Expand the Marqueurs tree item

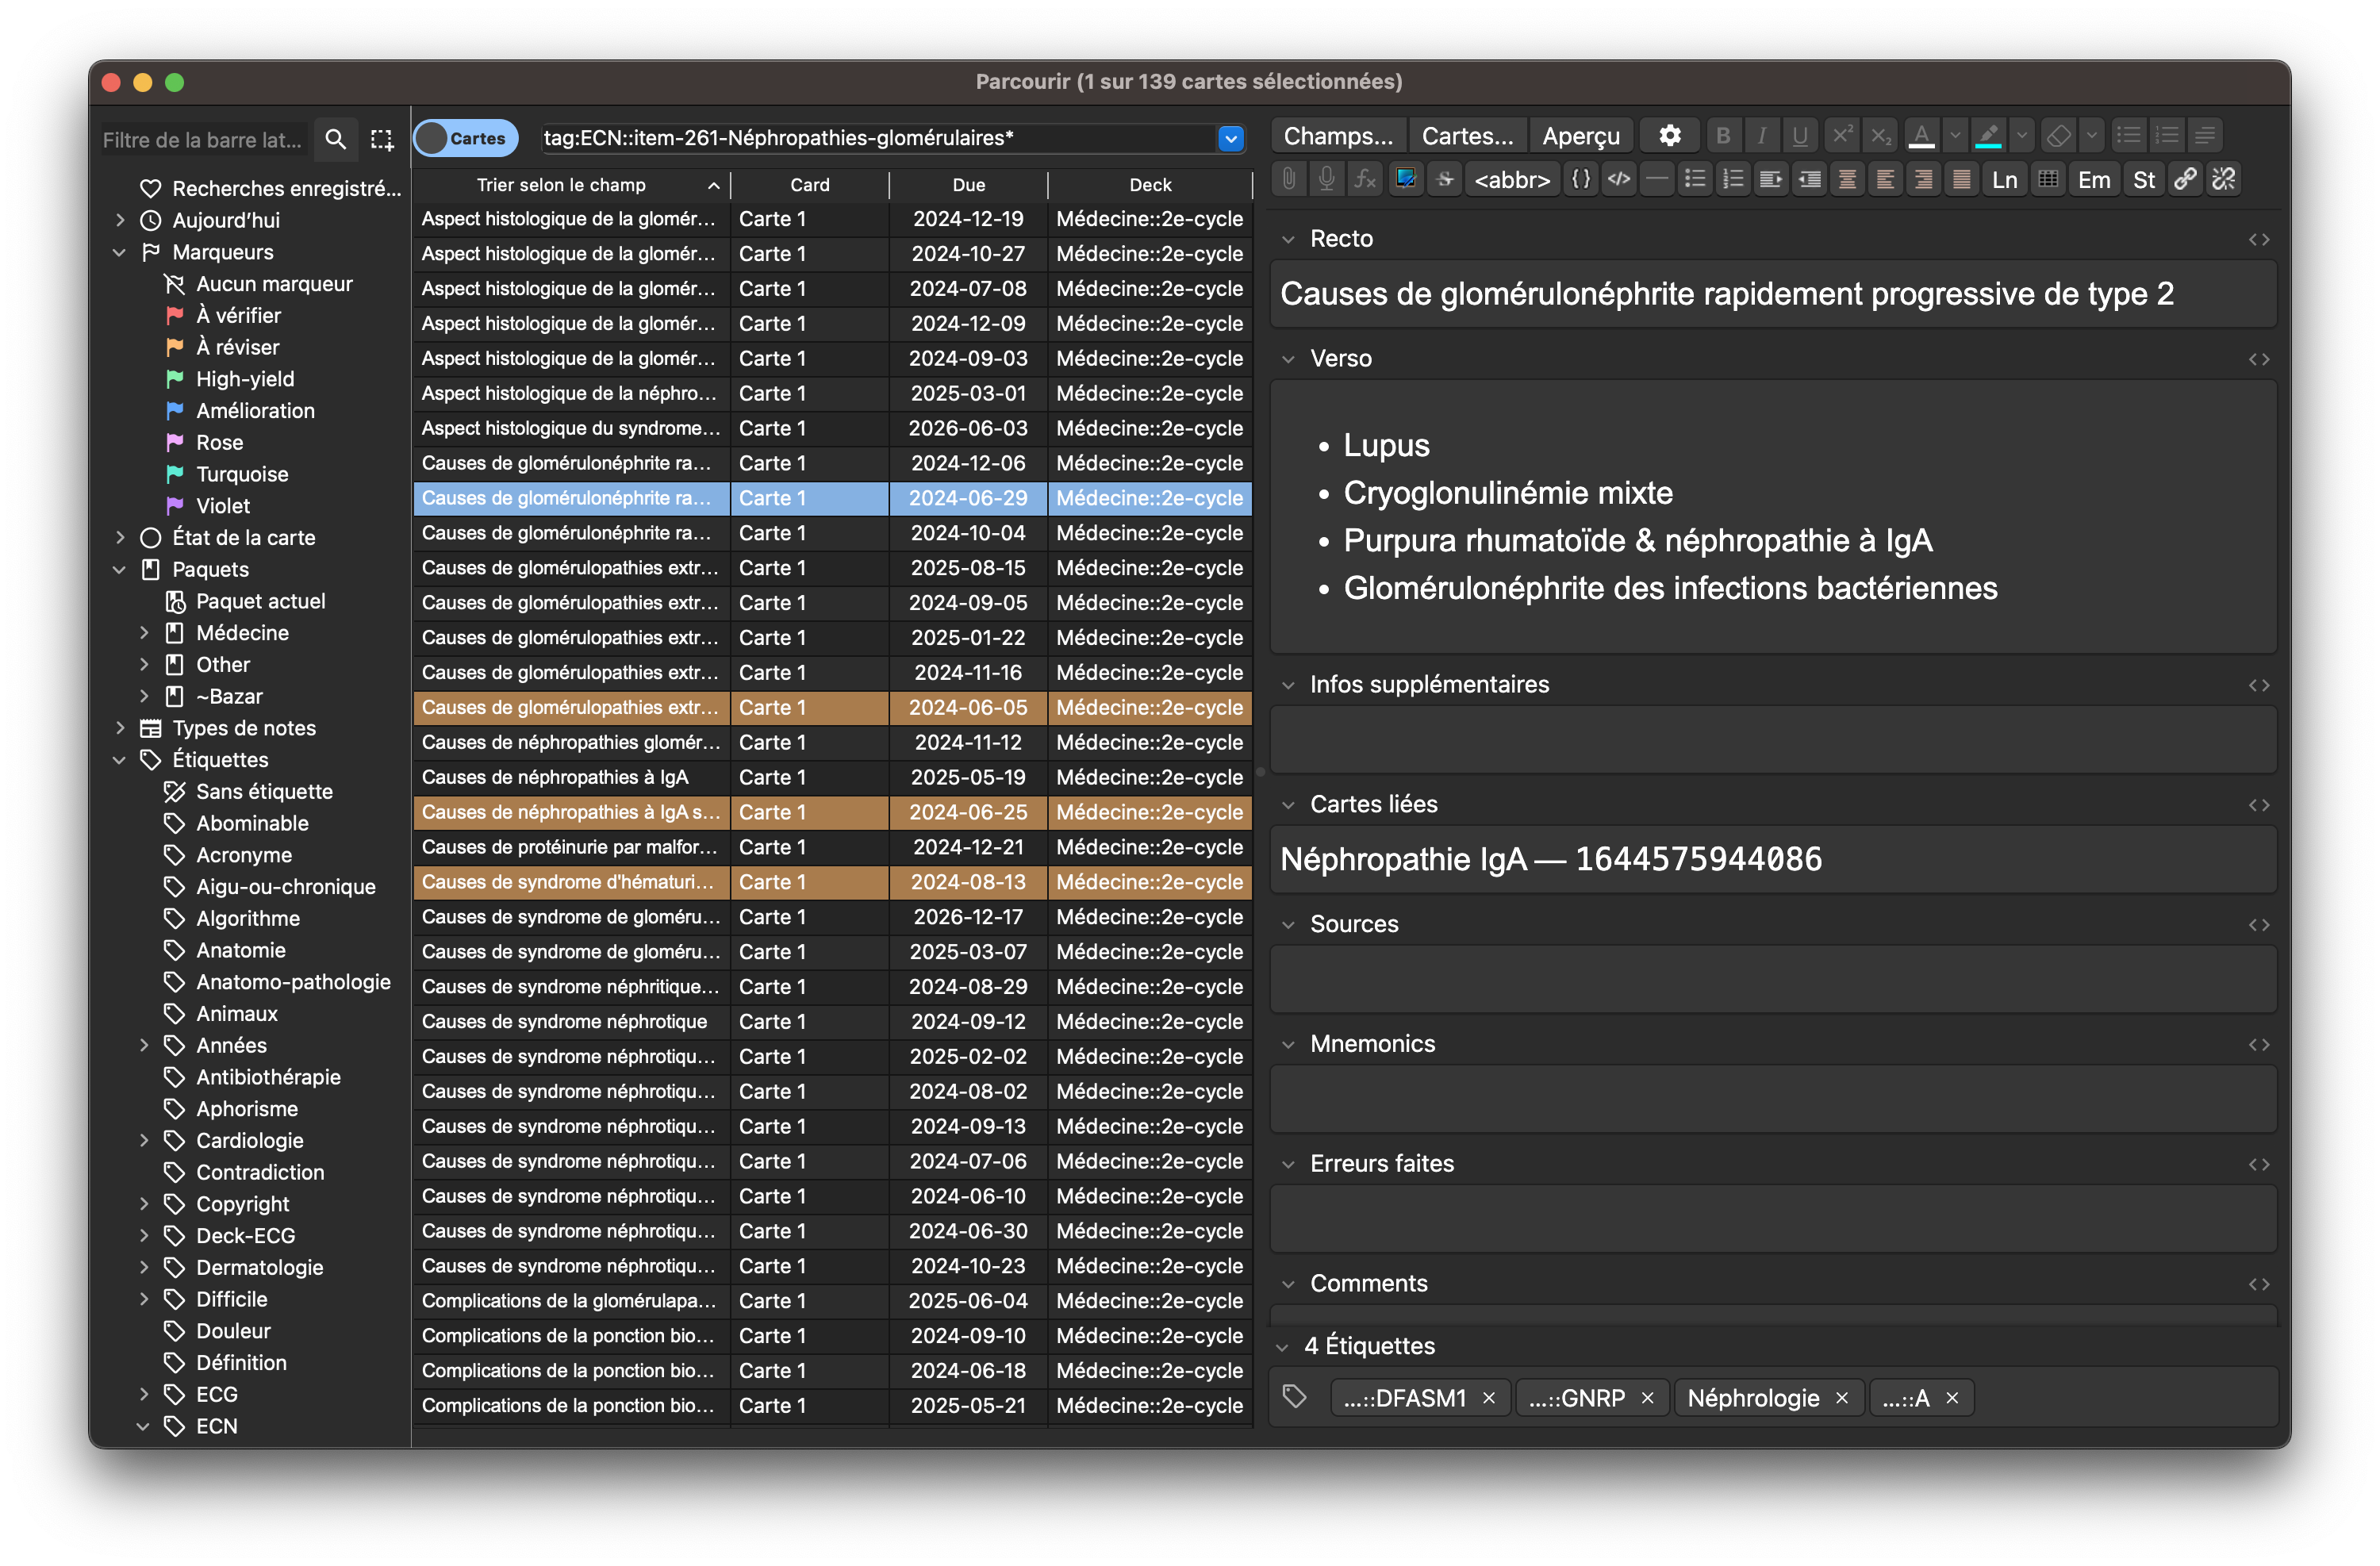(x=117, y=250)
